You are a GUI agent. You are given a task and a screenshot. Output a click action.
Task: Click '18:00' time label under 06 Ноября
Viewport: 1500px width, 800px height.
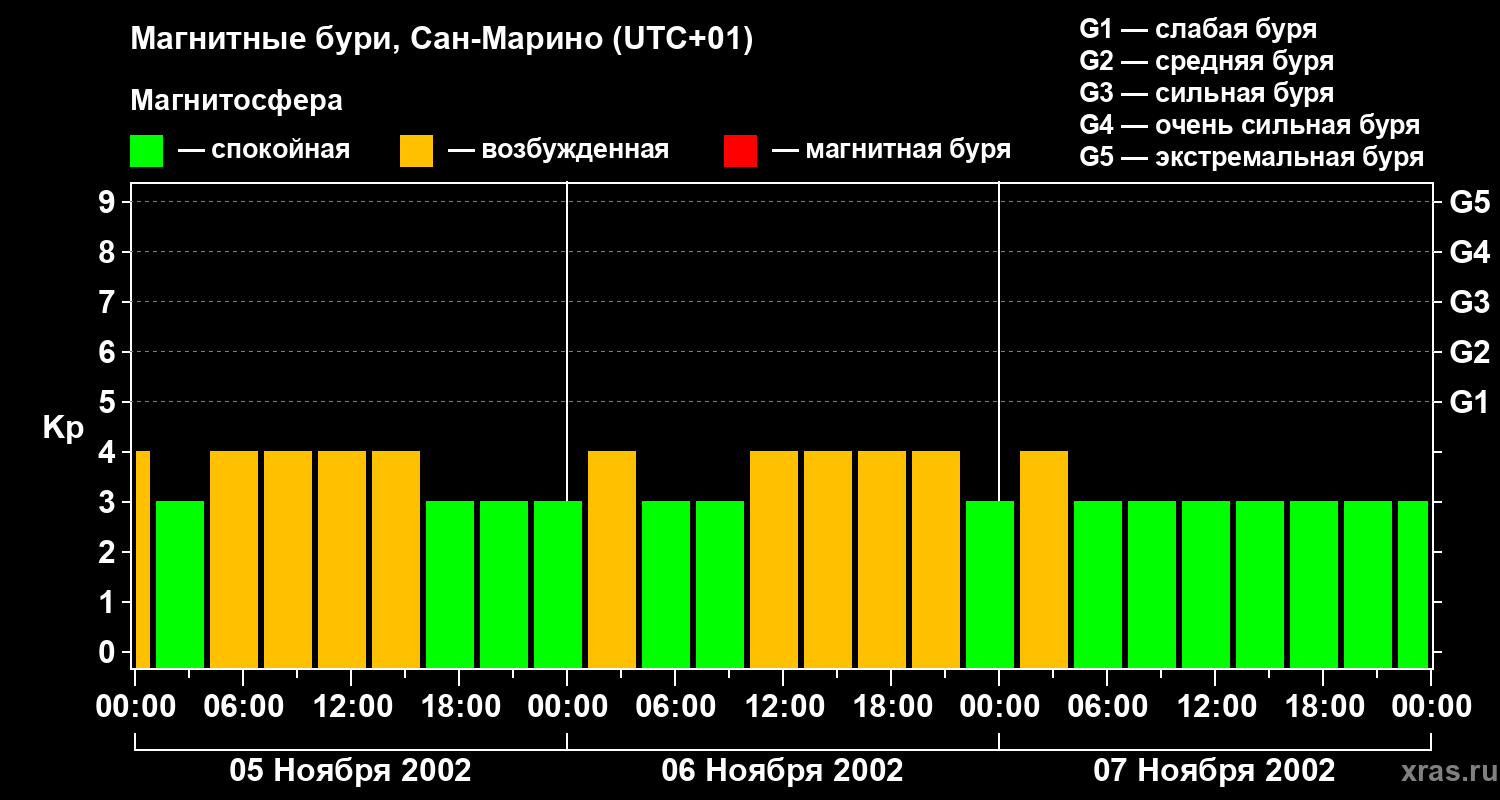(891, 706)
